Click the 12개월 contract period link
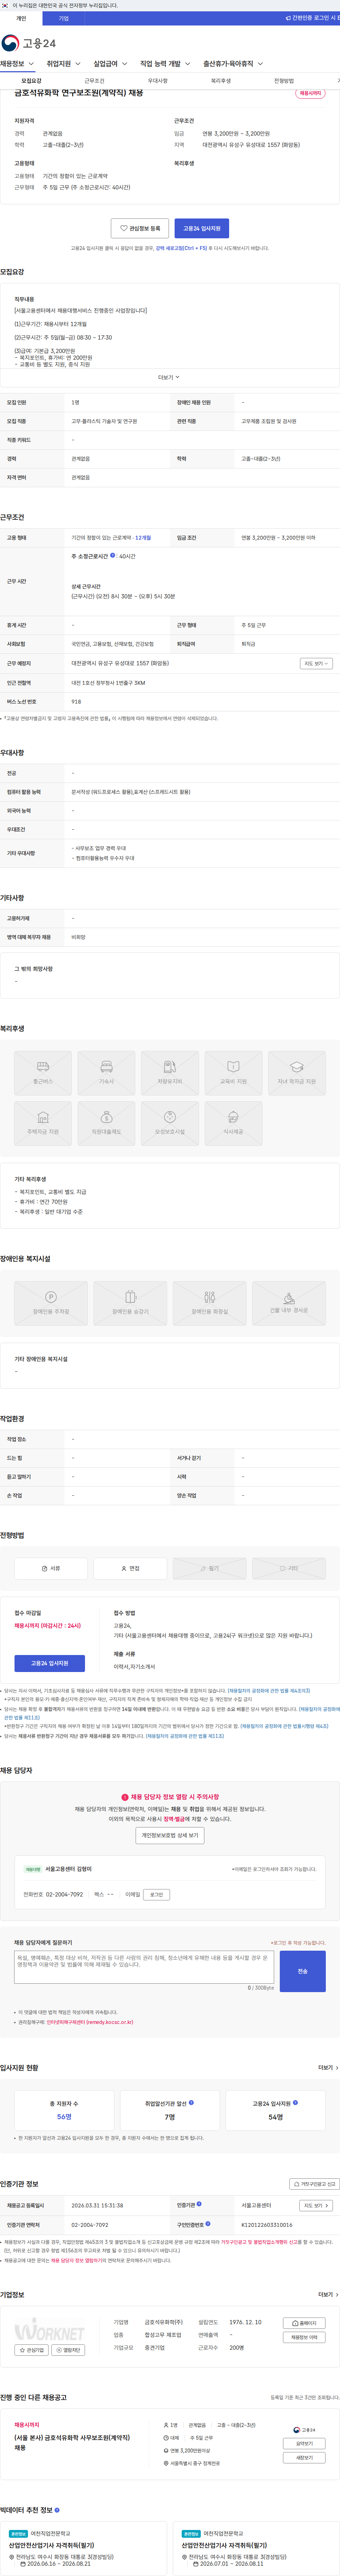Viewport: 340px width, 2576px height. [x=143, y=538]
